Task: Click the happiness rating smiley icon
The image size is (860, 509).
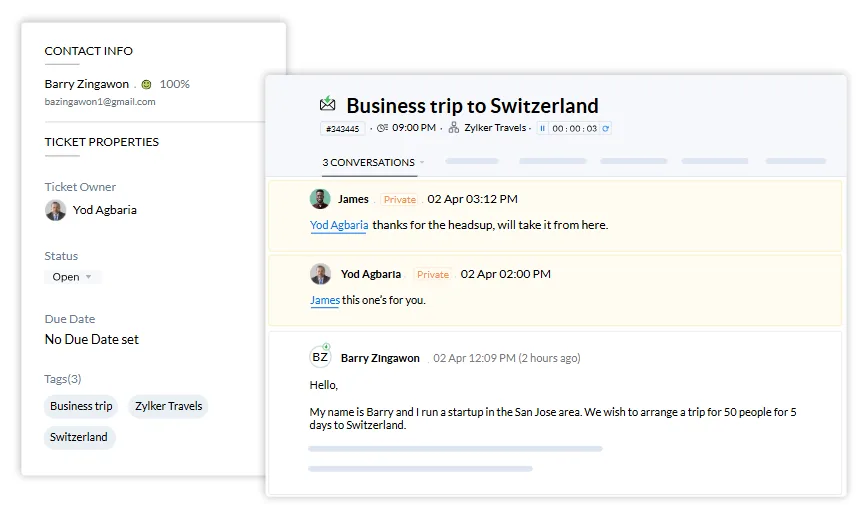Action: (146, 84)
